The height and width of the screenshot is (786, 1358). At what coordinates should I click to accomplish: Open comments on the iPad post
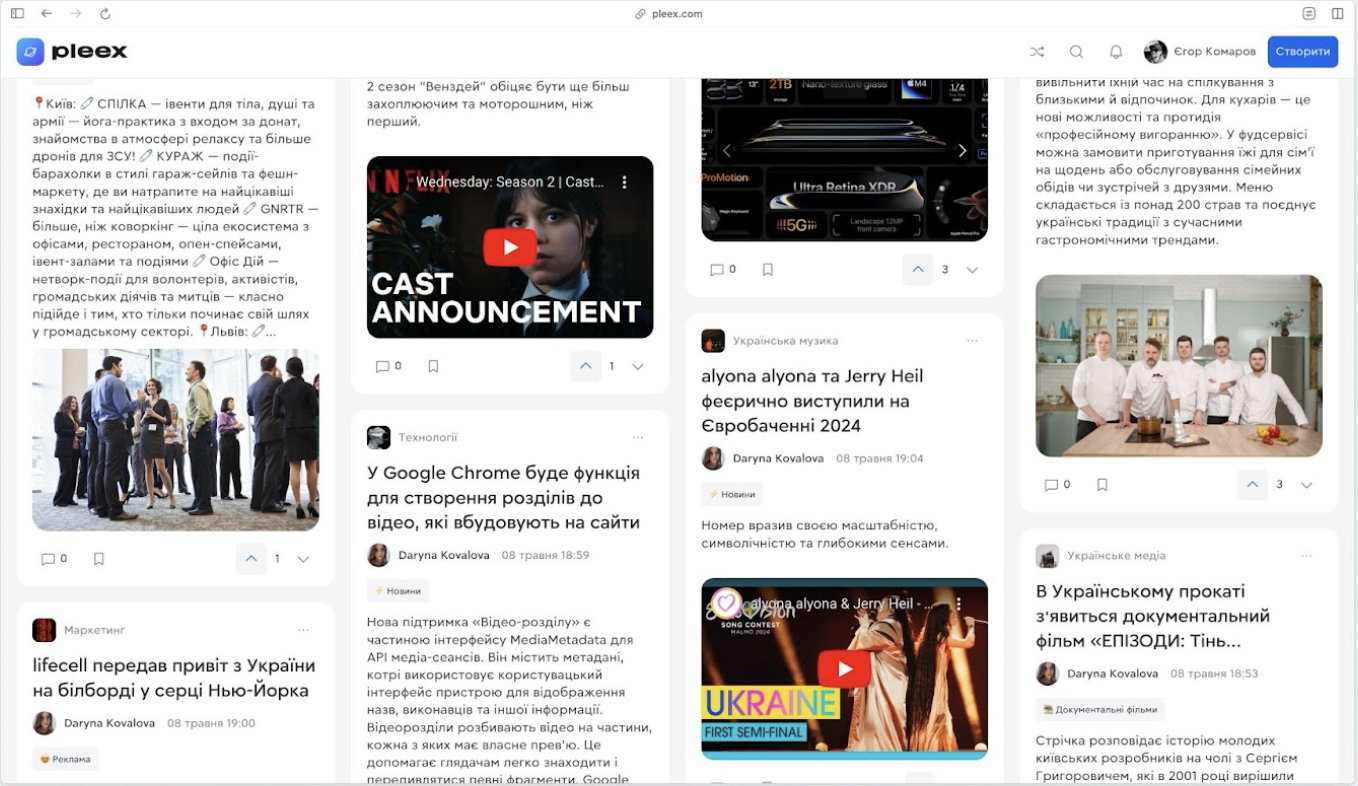(x=722, y=269)
